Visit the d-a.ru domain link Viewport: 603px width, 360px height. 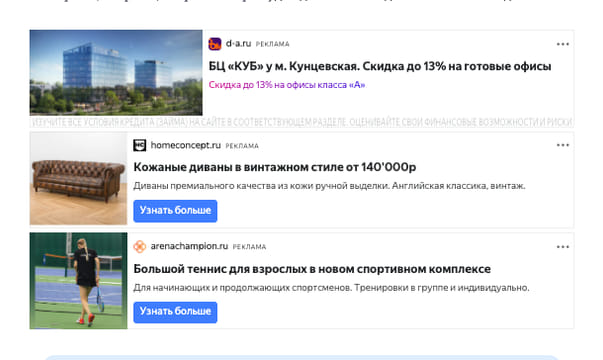pyautogui.click(x=238, y=44)
